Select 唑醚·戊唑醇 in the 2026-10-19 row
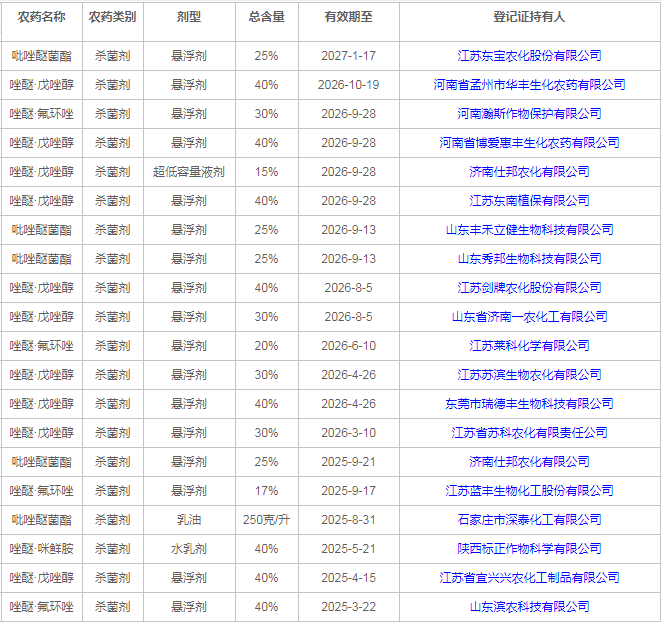Viewport: 663px width, 624px height. 41,85
